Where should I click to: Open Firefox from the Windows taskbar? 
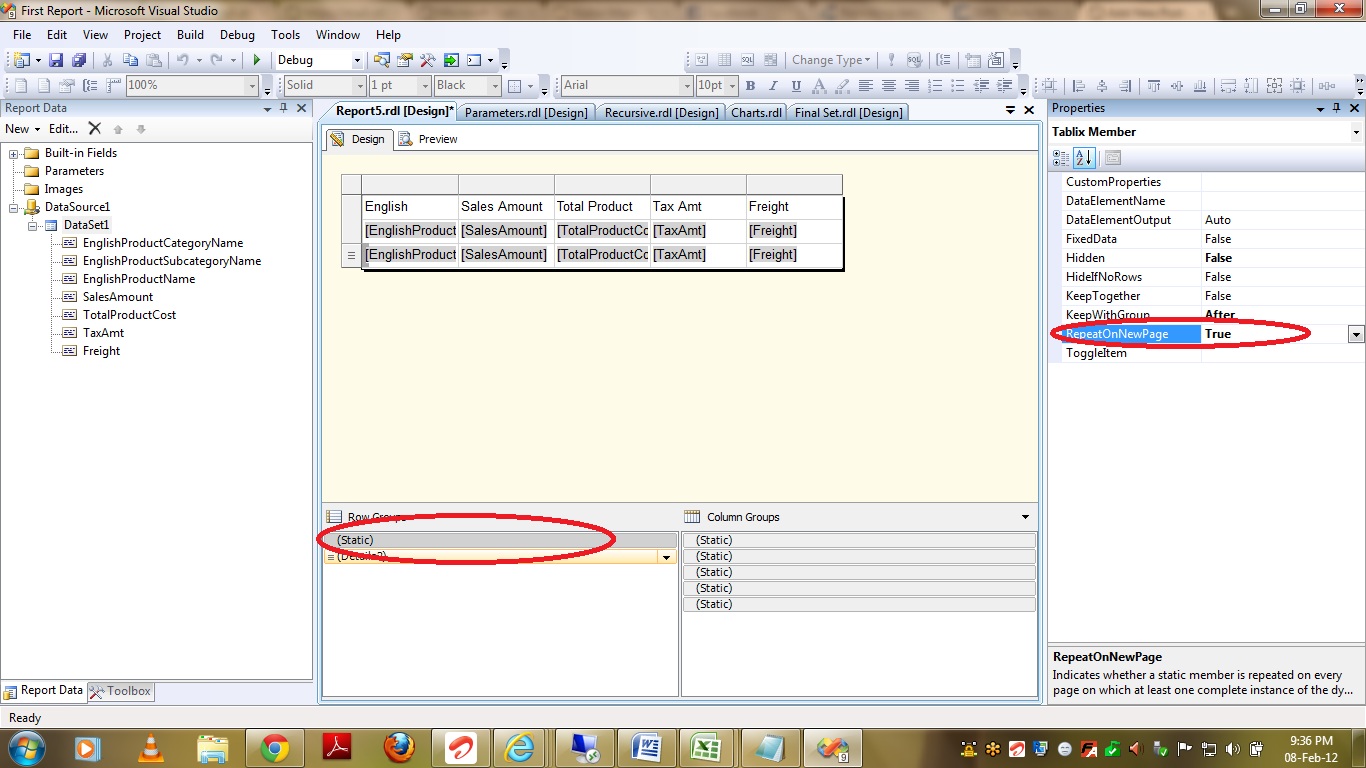[x=399, y=747]
